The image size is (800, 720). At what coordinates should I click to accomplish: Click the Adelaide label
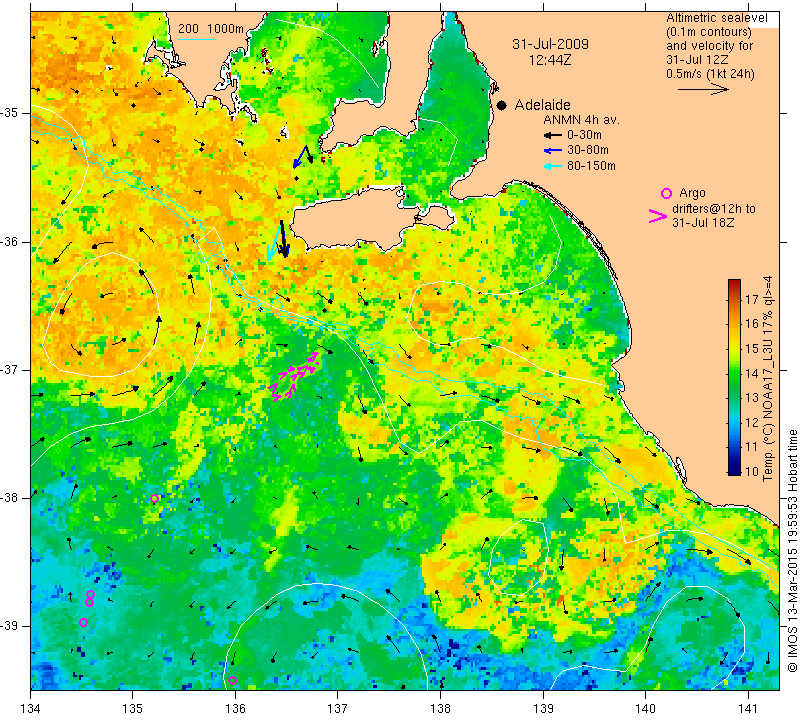click(542, 105)
